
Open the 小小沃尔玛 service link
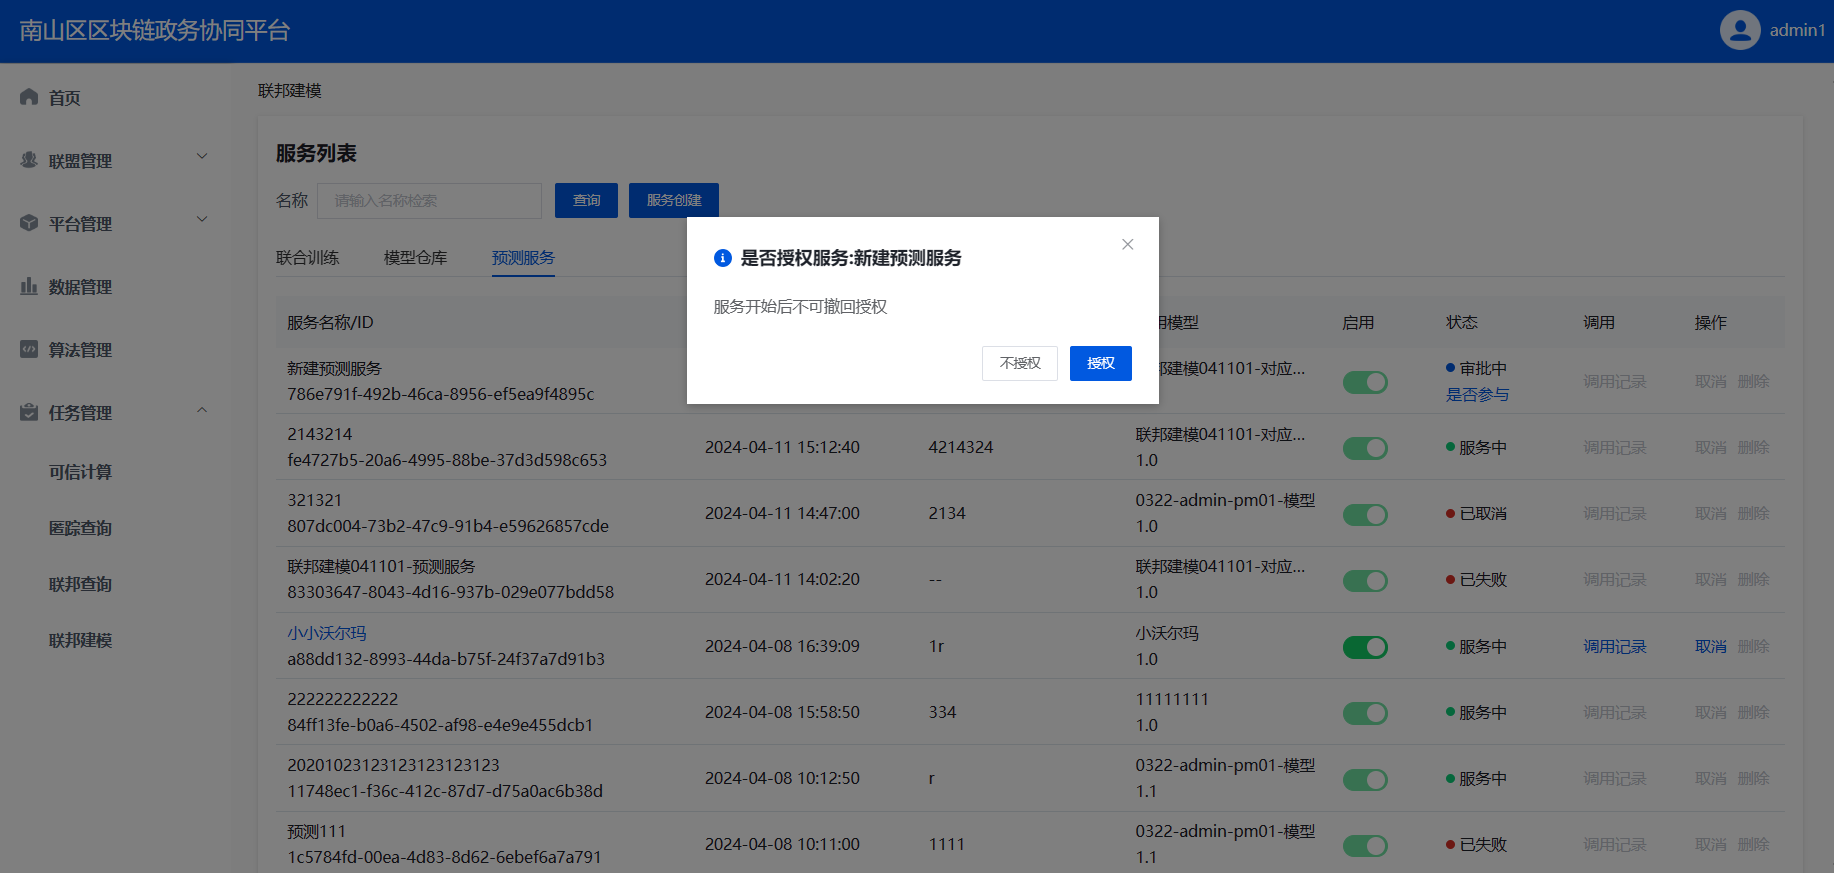click(327, 633)
